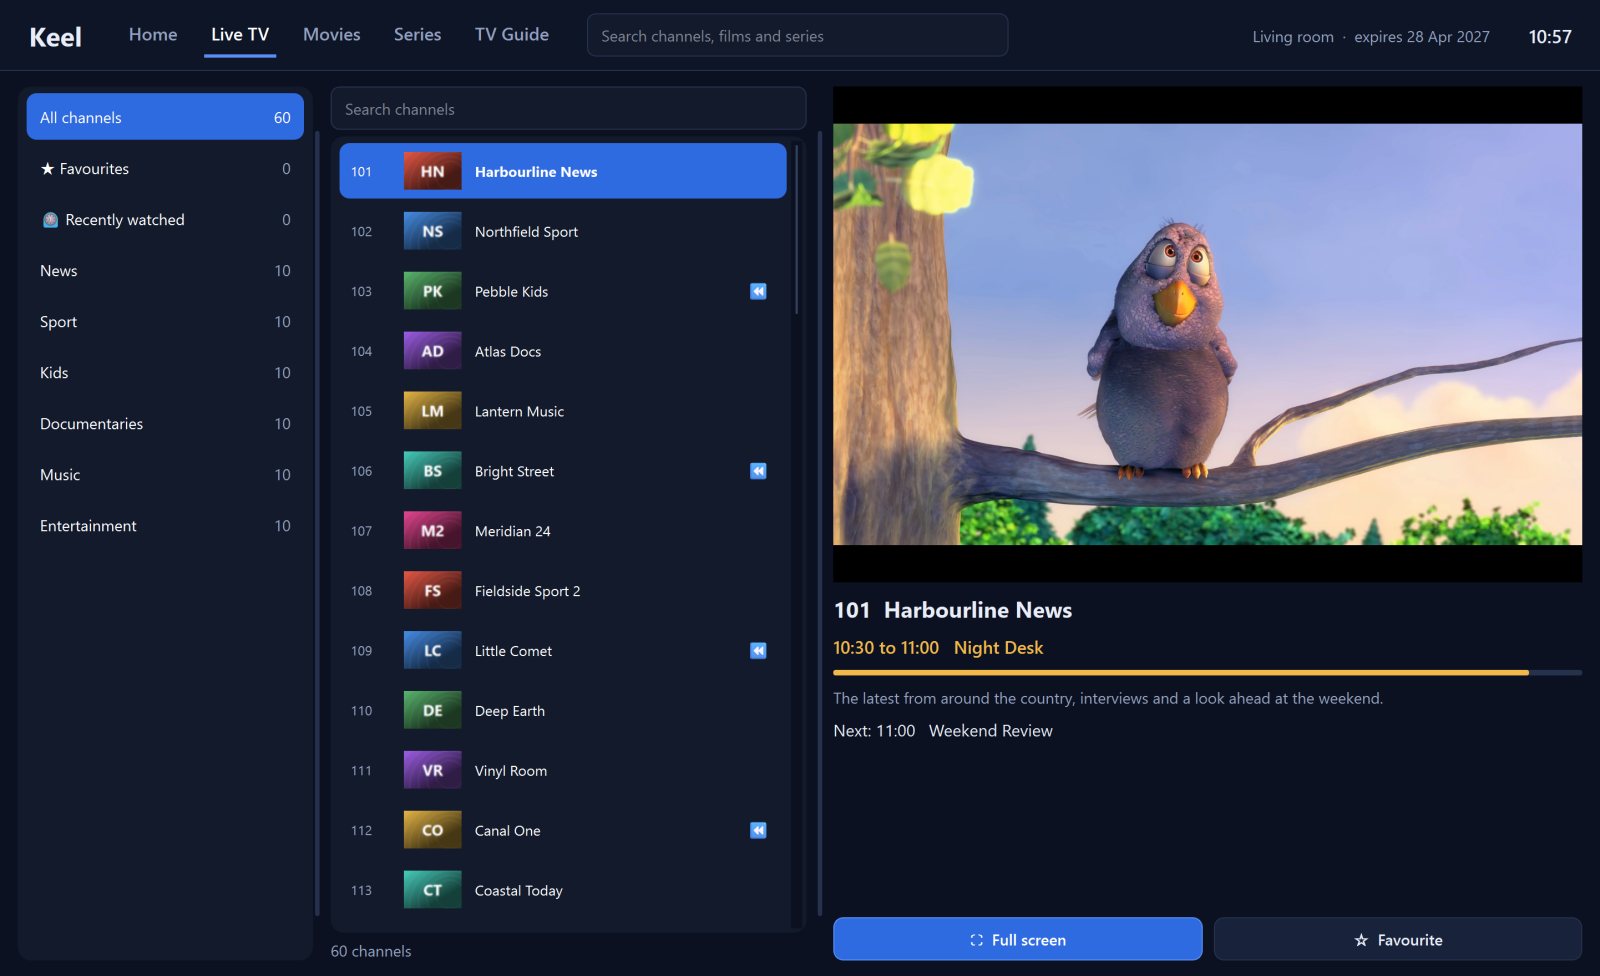Select Canal One channel 112
1600x976 pixels.
click(x=563, y=830)
